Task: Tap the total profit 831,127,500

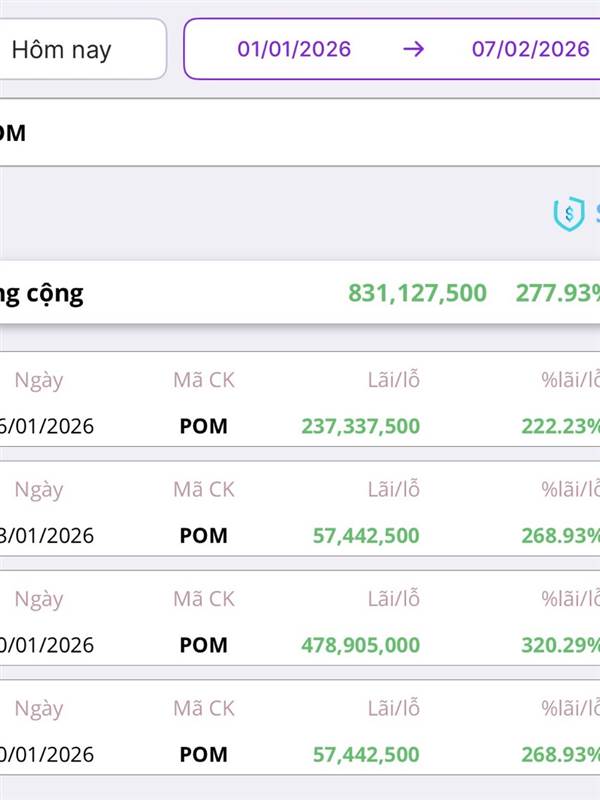Action: point(417,293)
